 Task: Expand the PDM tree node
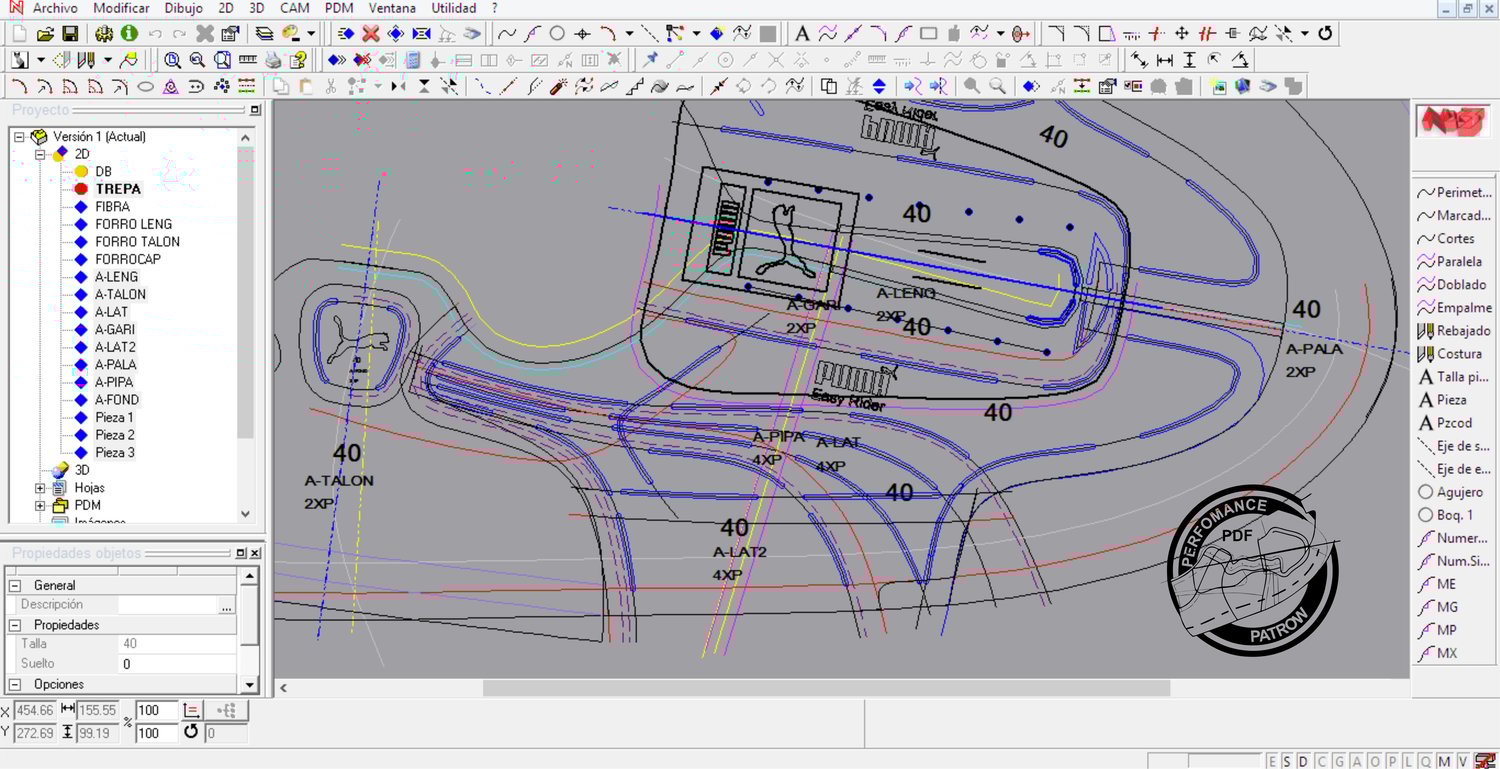(x=41, y=506)
